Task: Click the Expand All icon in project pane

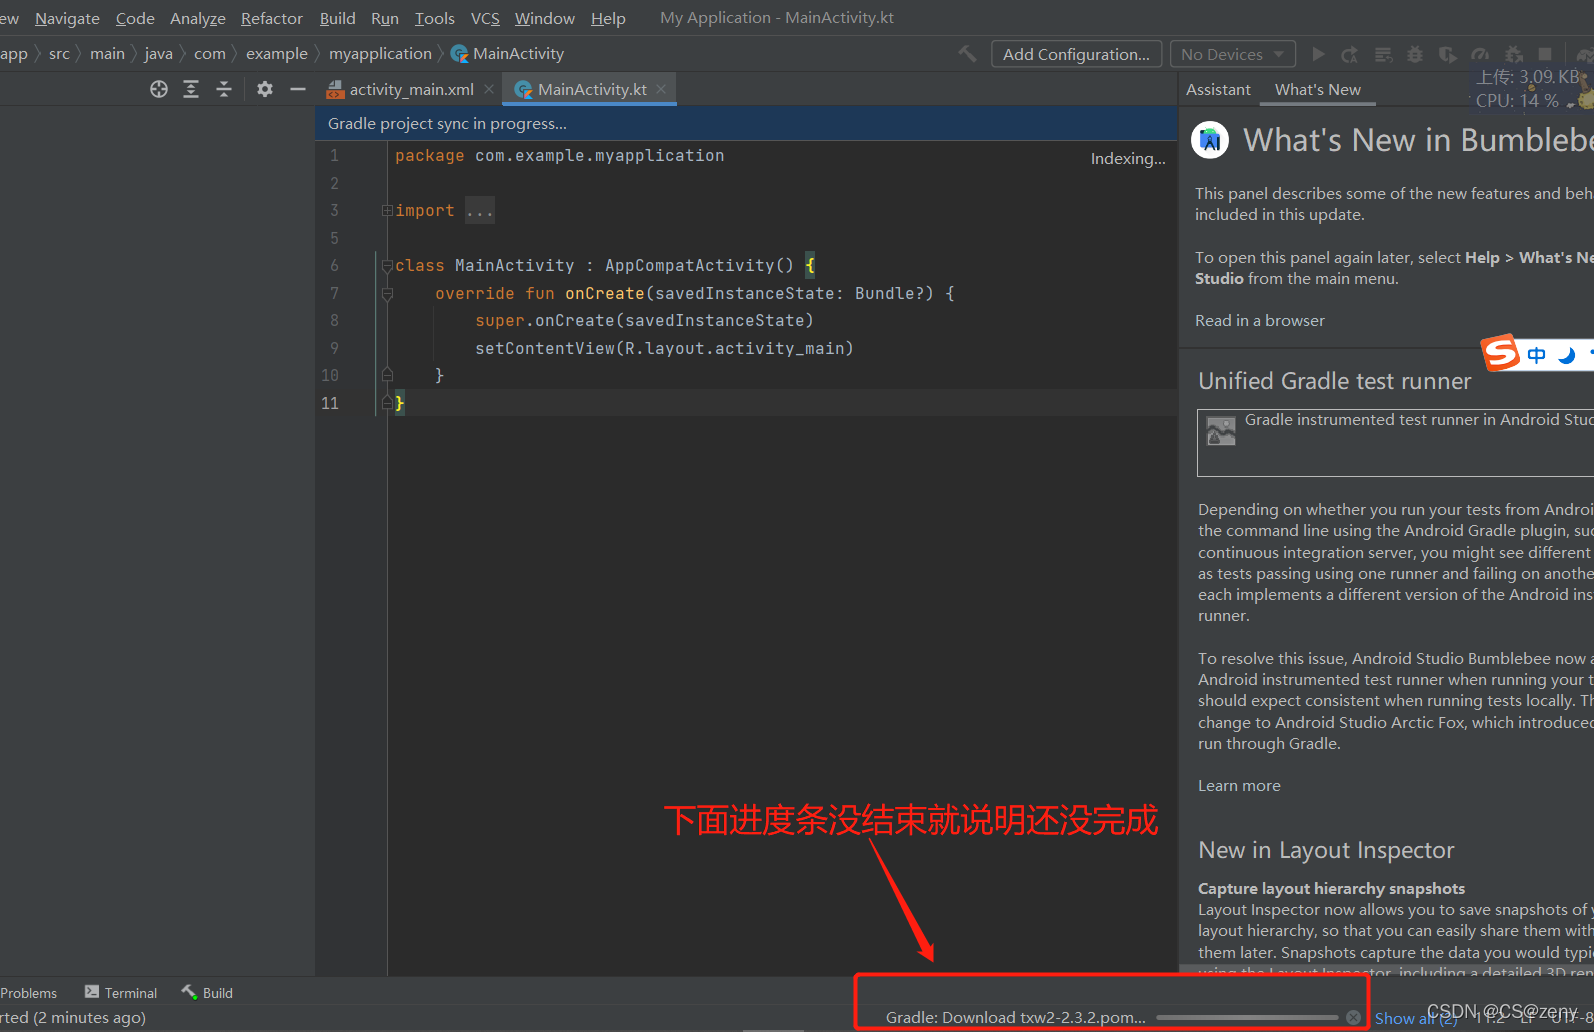Action: [x=191, y=89]
